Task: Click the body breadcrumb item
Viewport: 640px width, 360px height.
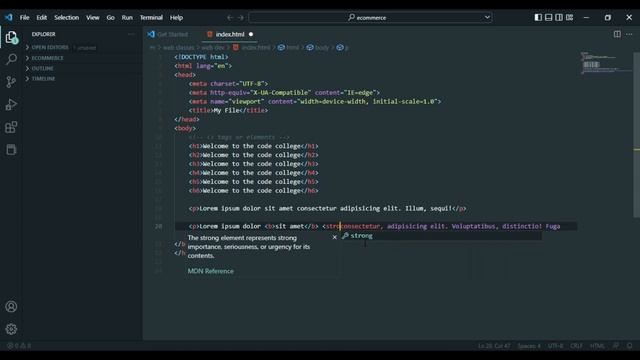Action: tap(318, 47)
